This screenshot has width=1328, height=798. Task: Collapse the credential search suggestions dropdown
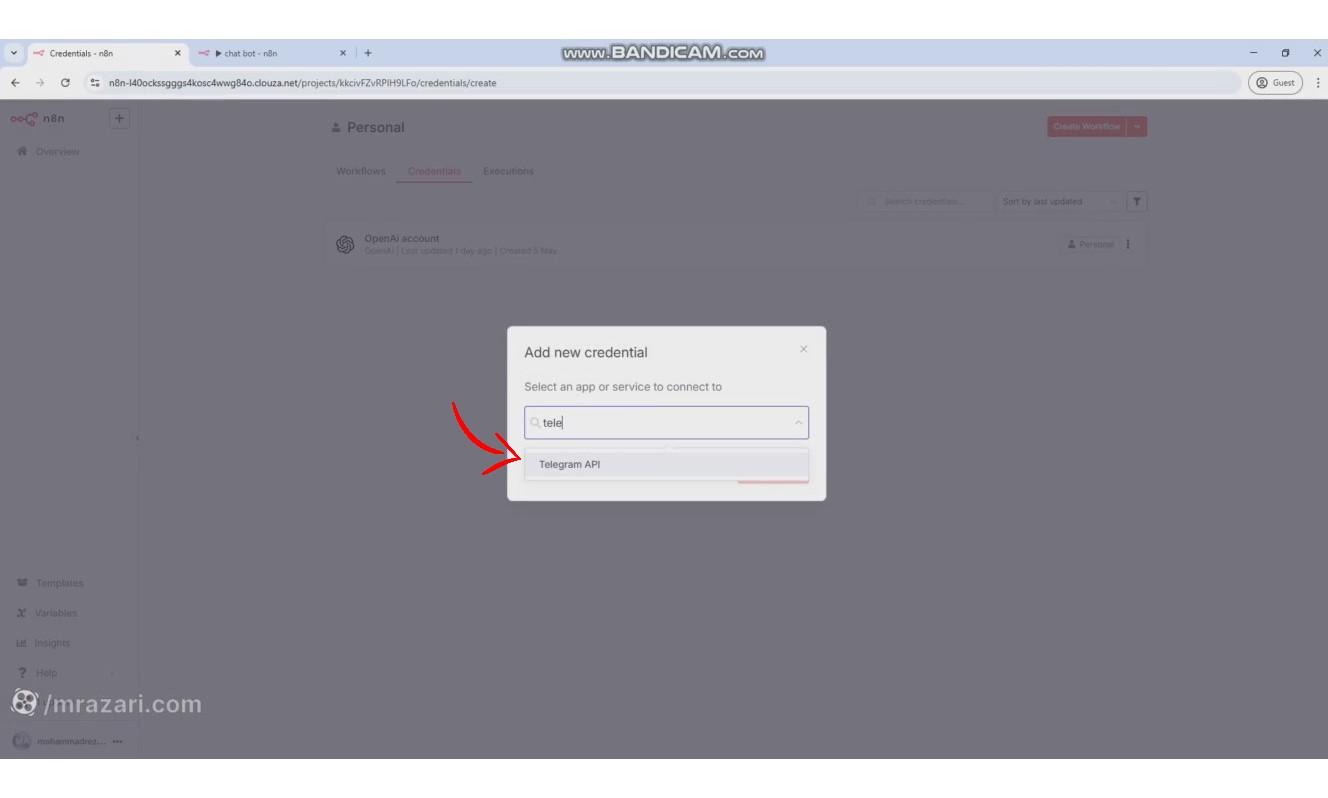(797, 423)
